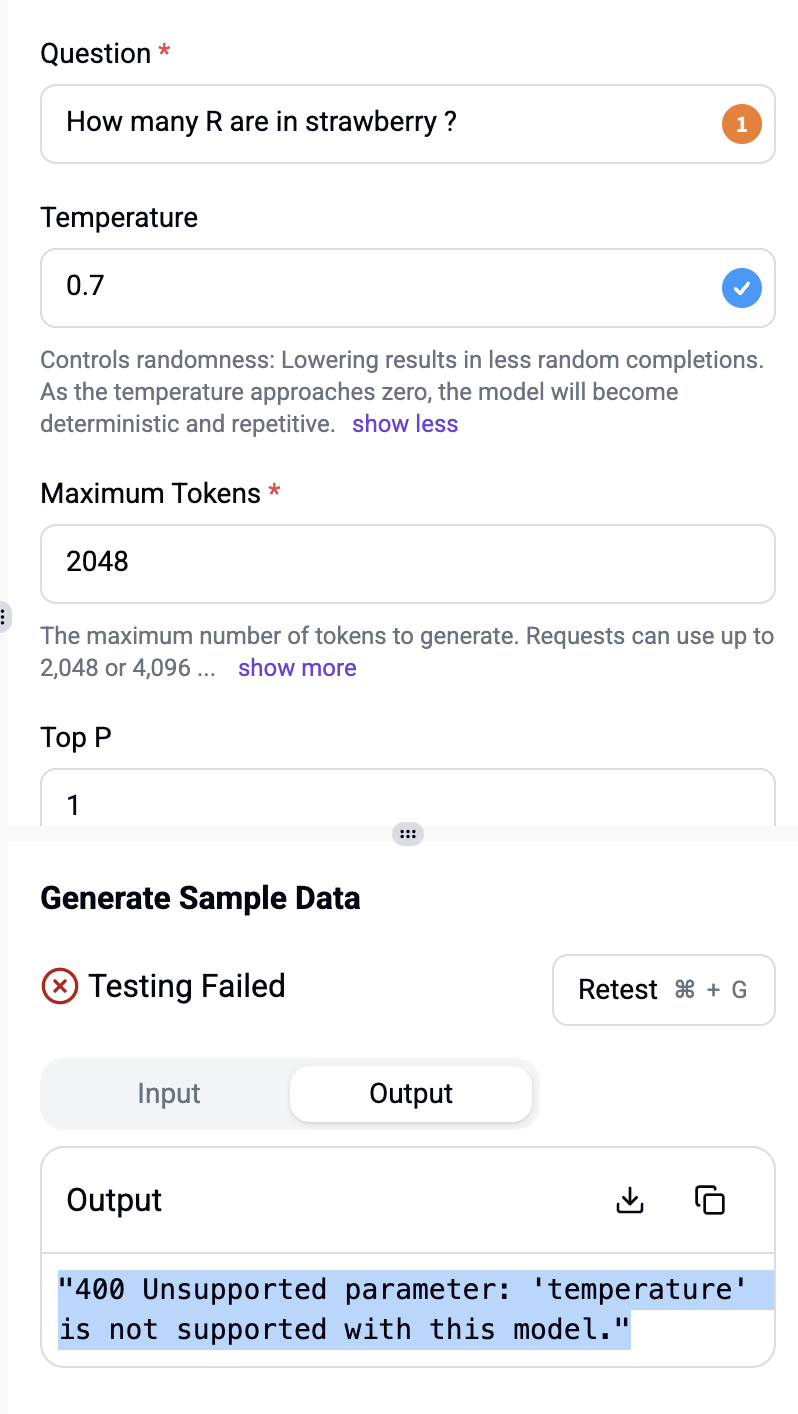The width and height of the screenshot is (798, 1414).
Task: Click the Top P input field
Action: [x=408, y=798]
